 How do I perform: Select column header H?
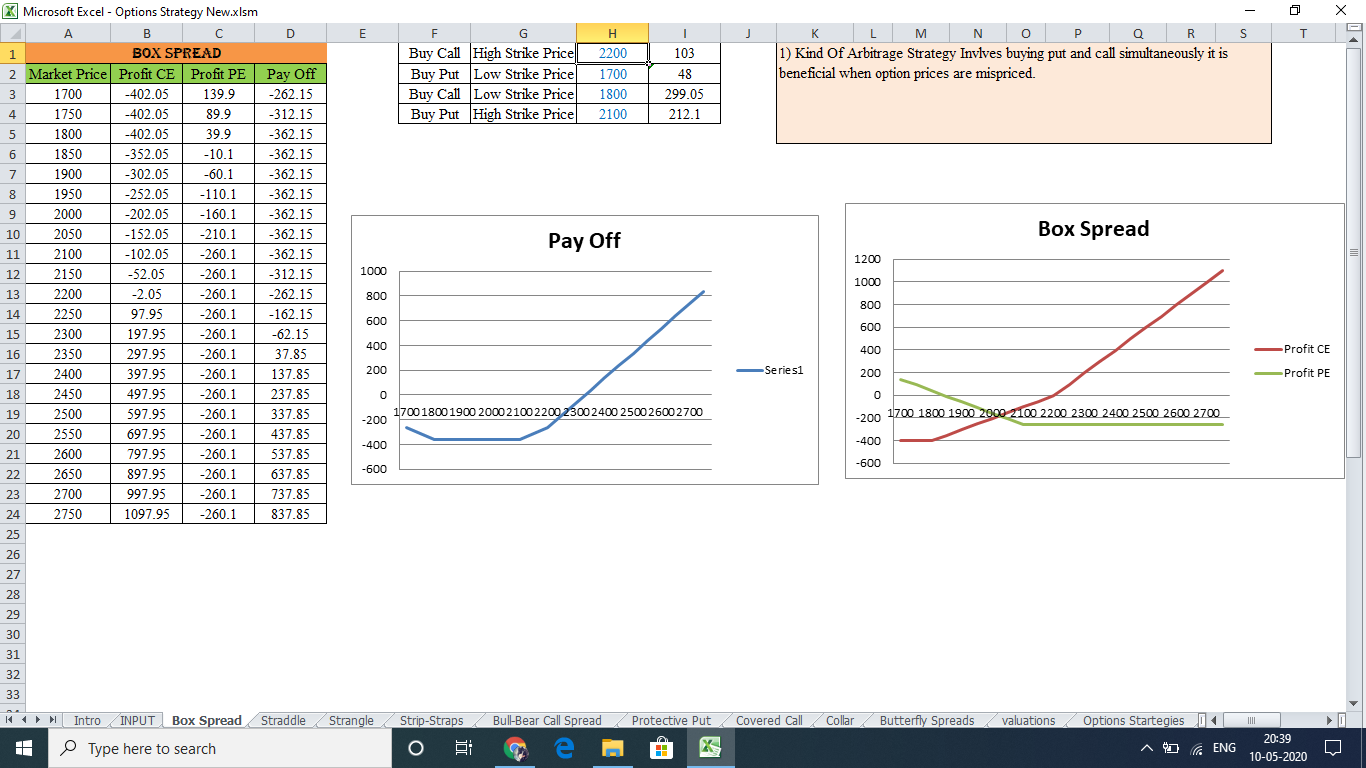(612, 33)
